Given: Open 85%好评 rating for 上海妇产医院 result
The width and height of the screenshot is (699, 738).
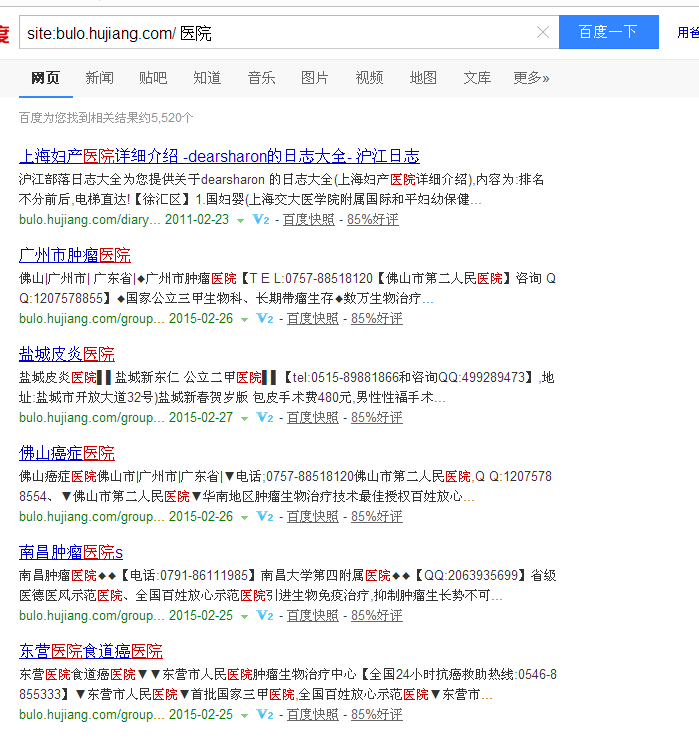Looking at the screenshot, I should click(x=373, y=220).
